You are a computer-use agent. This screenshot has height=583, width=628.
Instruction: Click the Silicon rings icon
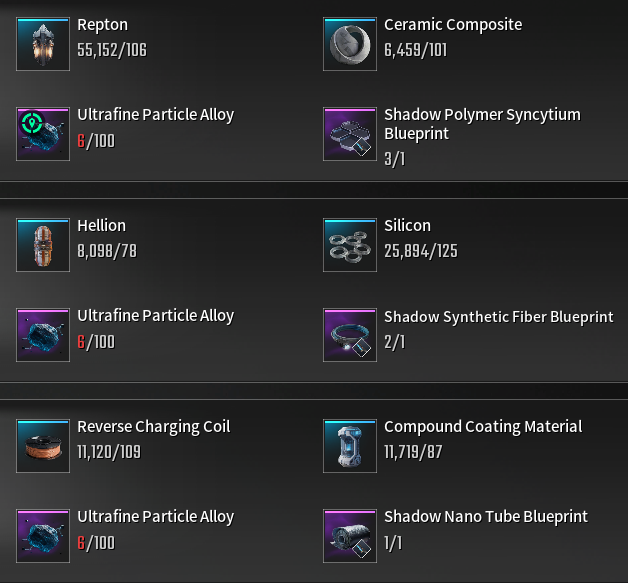click(x=350, y=245)
